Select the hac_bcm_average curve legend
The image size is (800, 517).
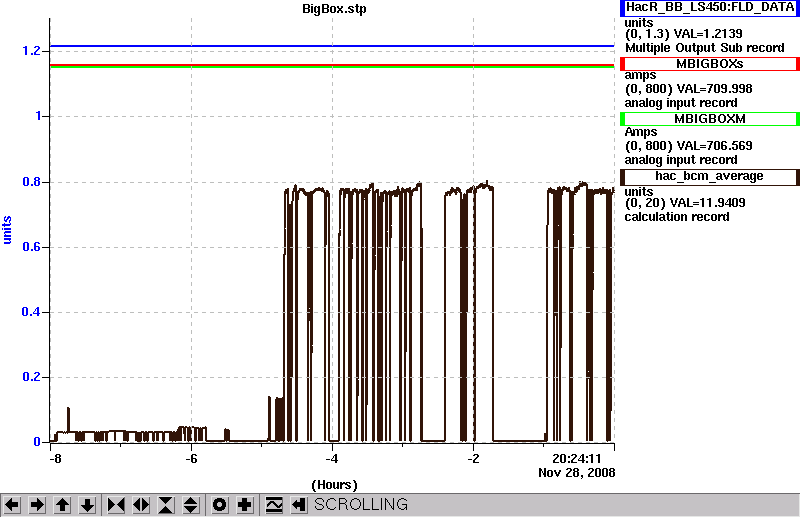[x=710, y=177]
